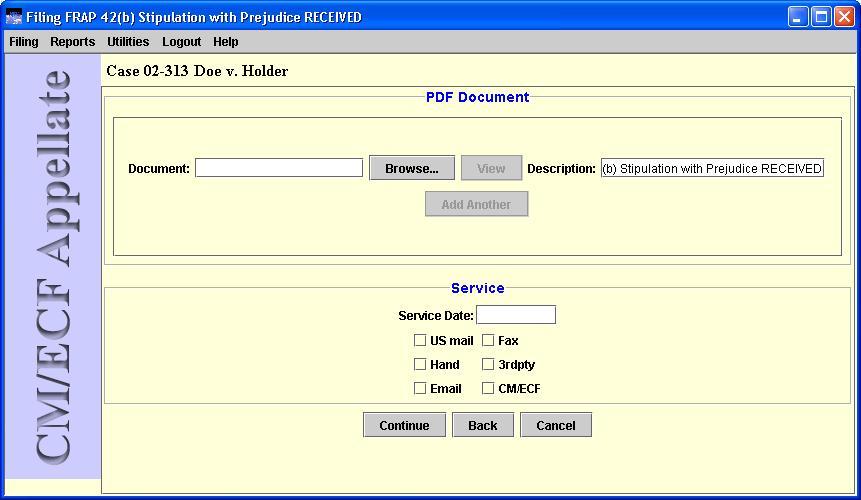Click the case title 'Case 02-313 Doe v. Holder'
The image size is (861, 500).
(197, 71)
